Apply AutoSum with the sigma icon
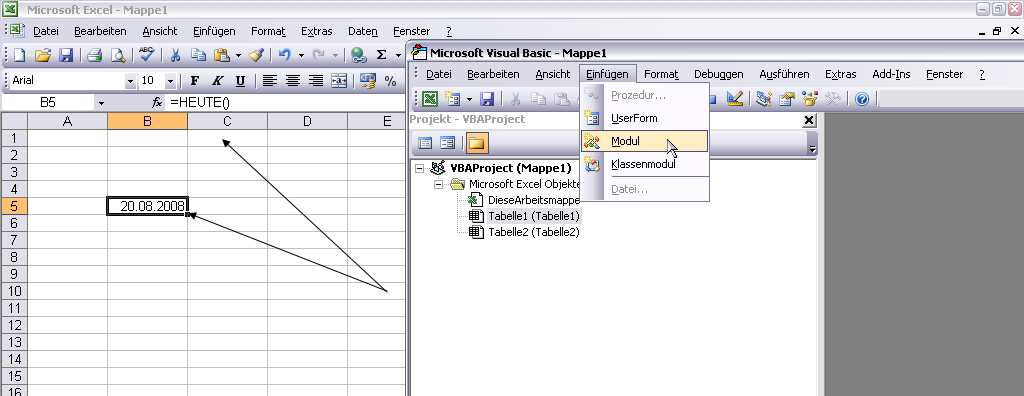Viewport: 1024px width, 396px height. click(x=381, y=56)
